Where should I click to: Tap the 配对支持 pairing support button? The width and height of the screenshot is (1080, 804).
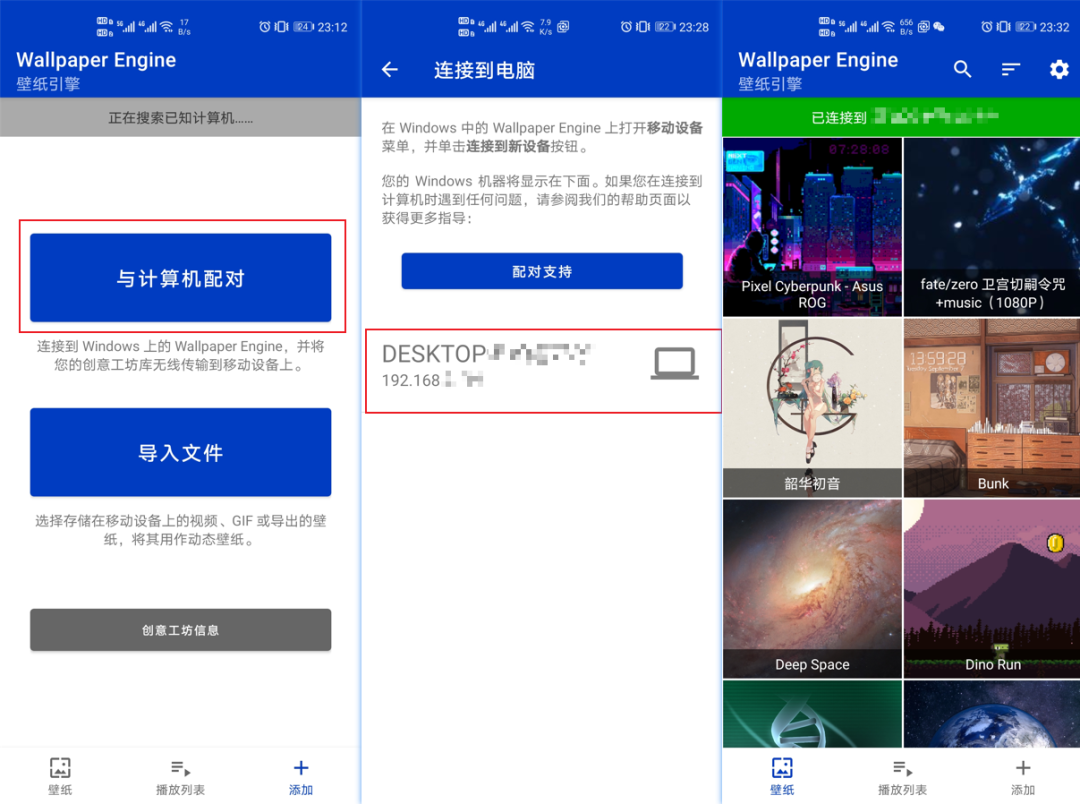(542, 271)
